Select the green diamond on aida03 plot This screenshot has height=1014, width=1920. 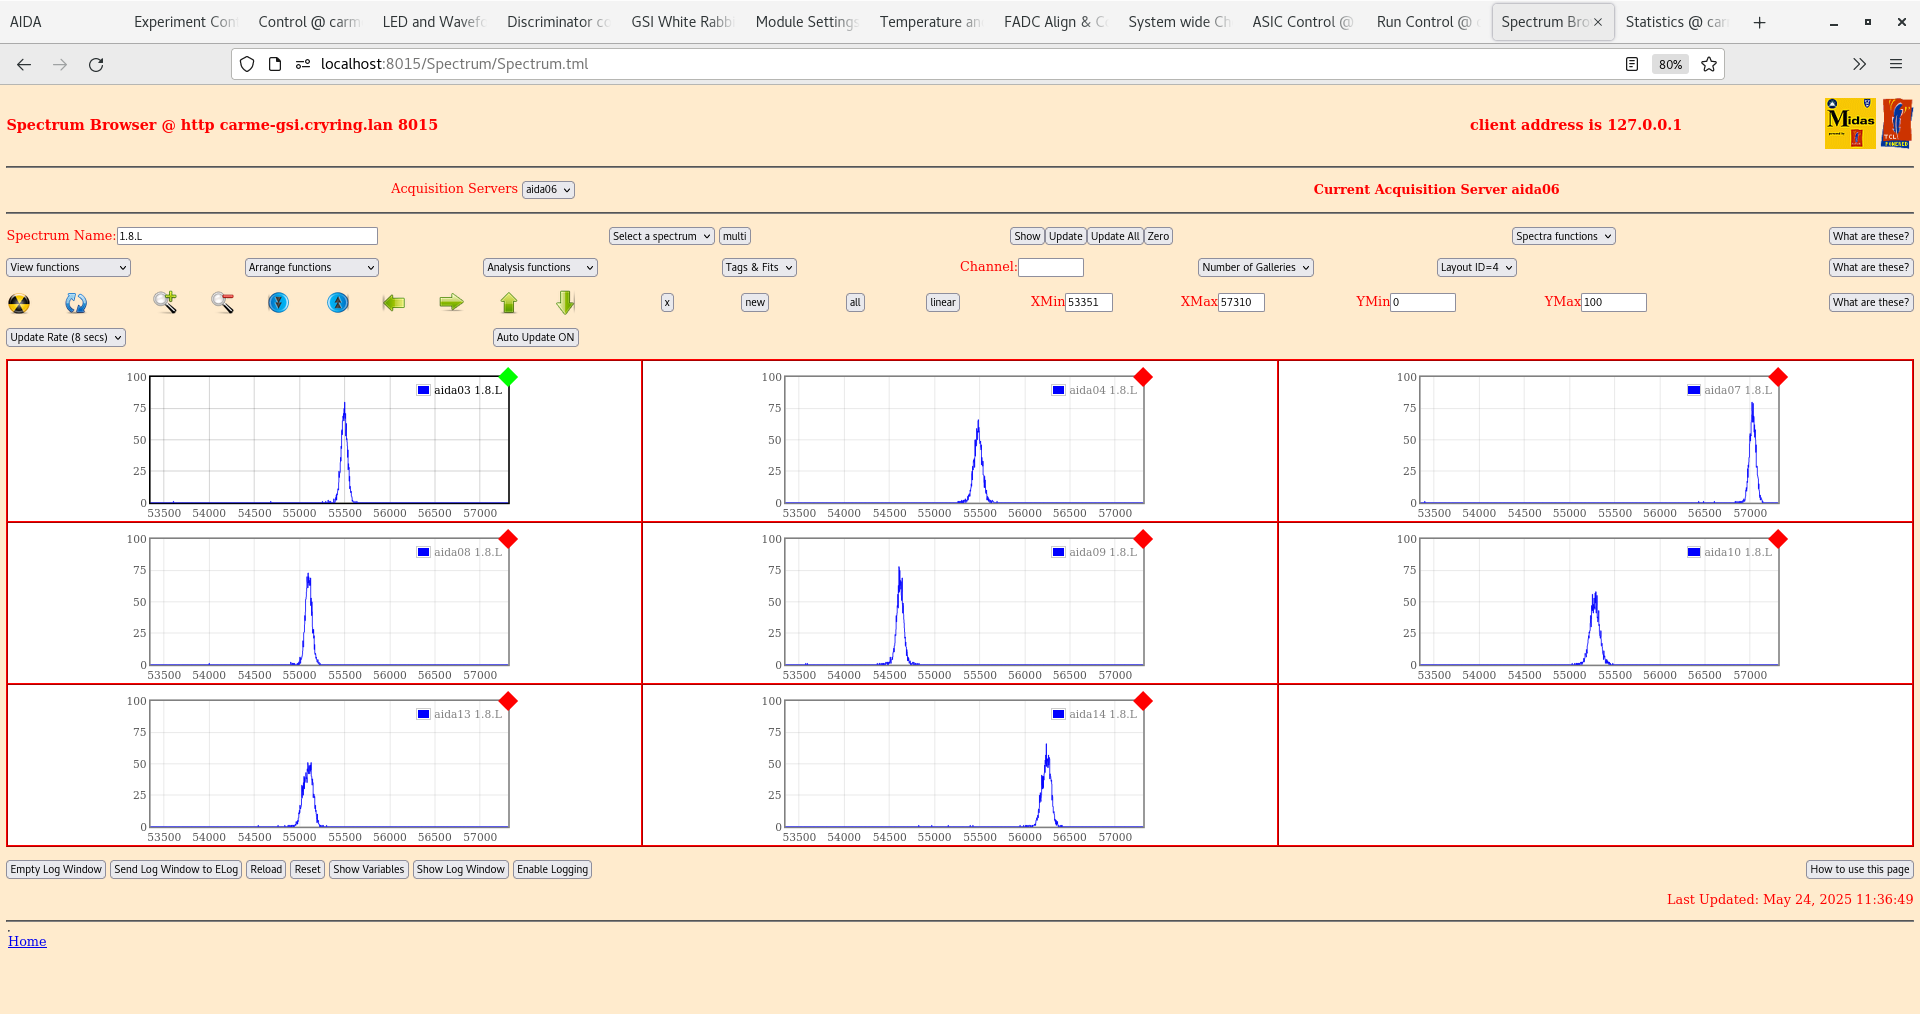click(x=508, y=377)
